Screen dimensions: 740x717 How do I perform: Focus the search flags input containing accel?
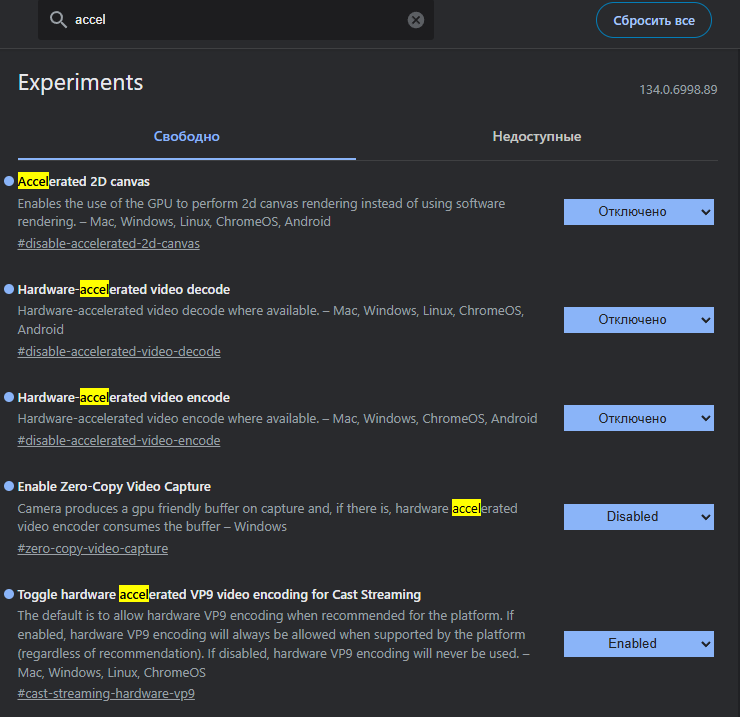[x=238, y=20]
